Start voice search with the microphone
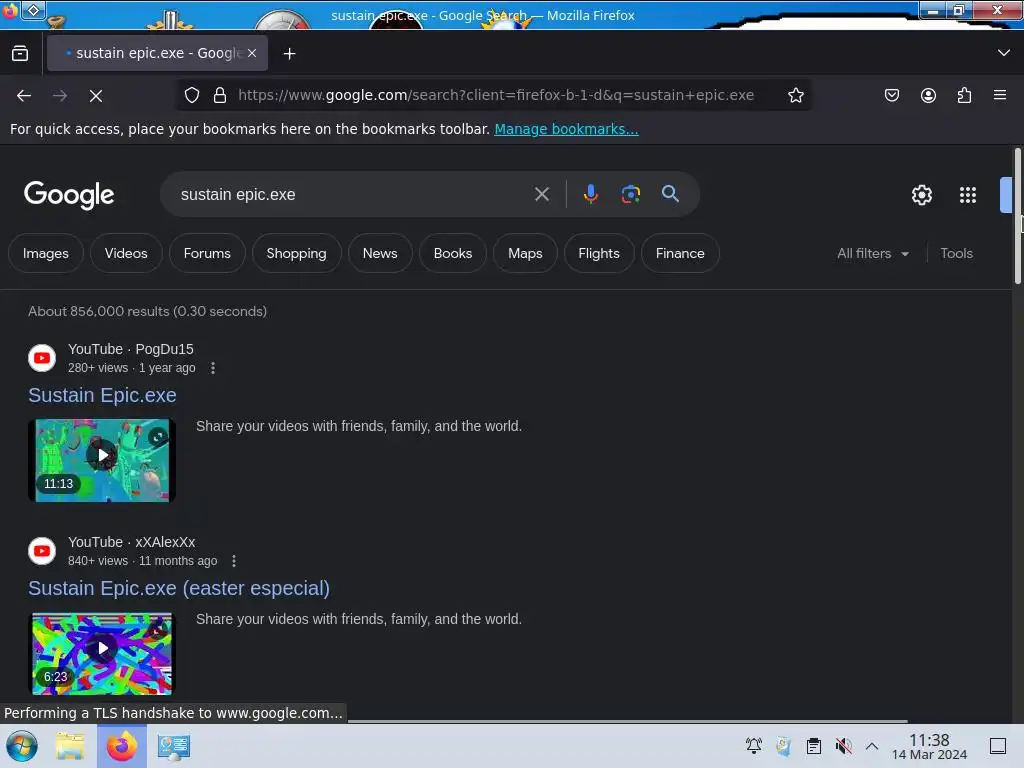Viewport: 1024px width, 768px height. (x=590, y=194)
